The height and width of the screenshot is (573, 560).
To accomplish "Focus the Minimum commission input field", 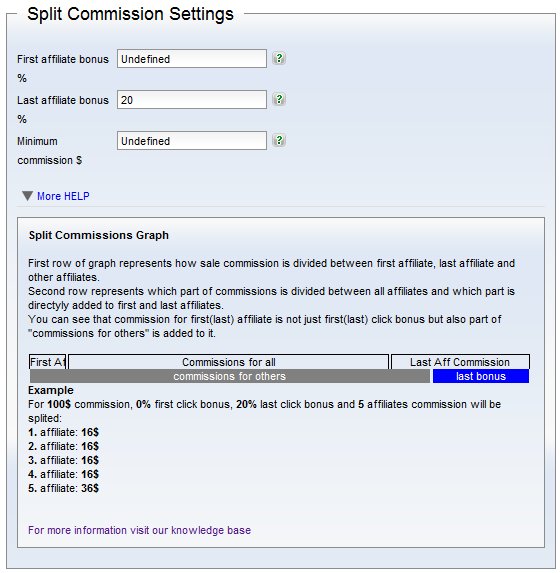I will pos(192,141).
